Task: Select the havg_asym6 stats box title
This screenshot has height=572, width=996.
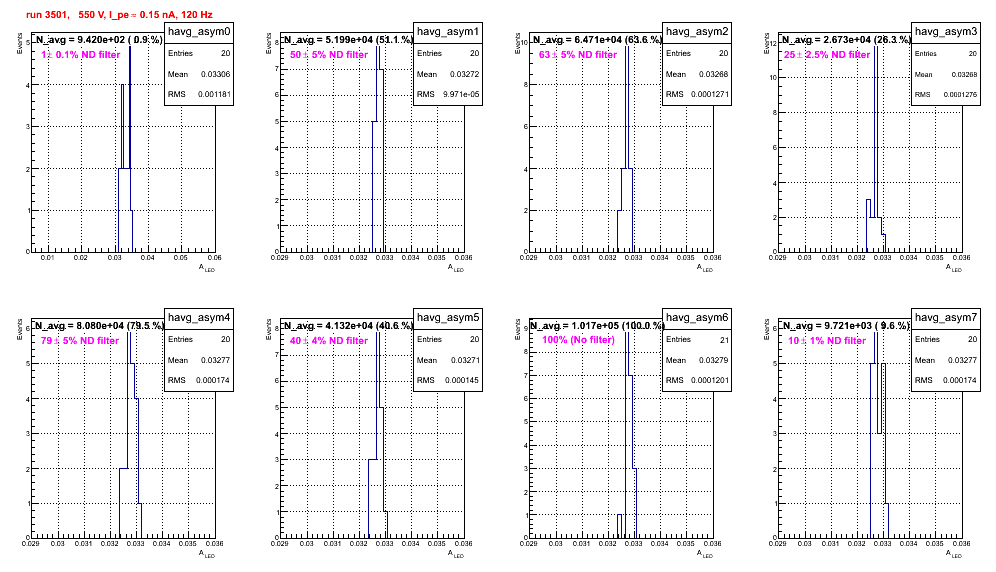Action: tap(697, 317)
